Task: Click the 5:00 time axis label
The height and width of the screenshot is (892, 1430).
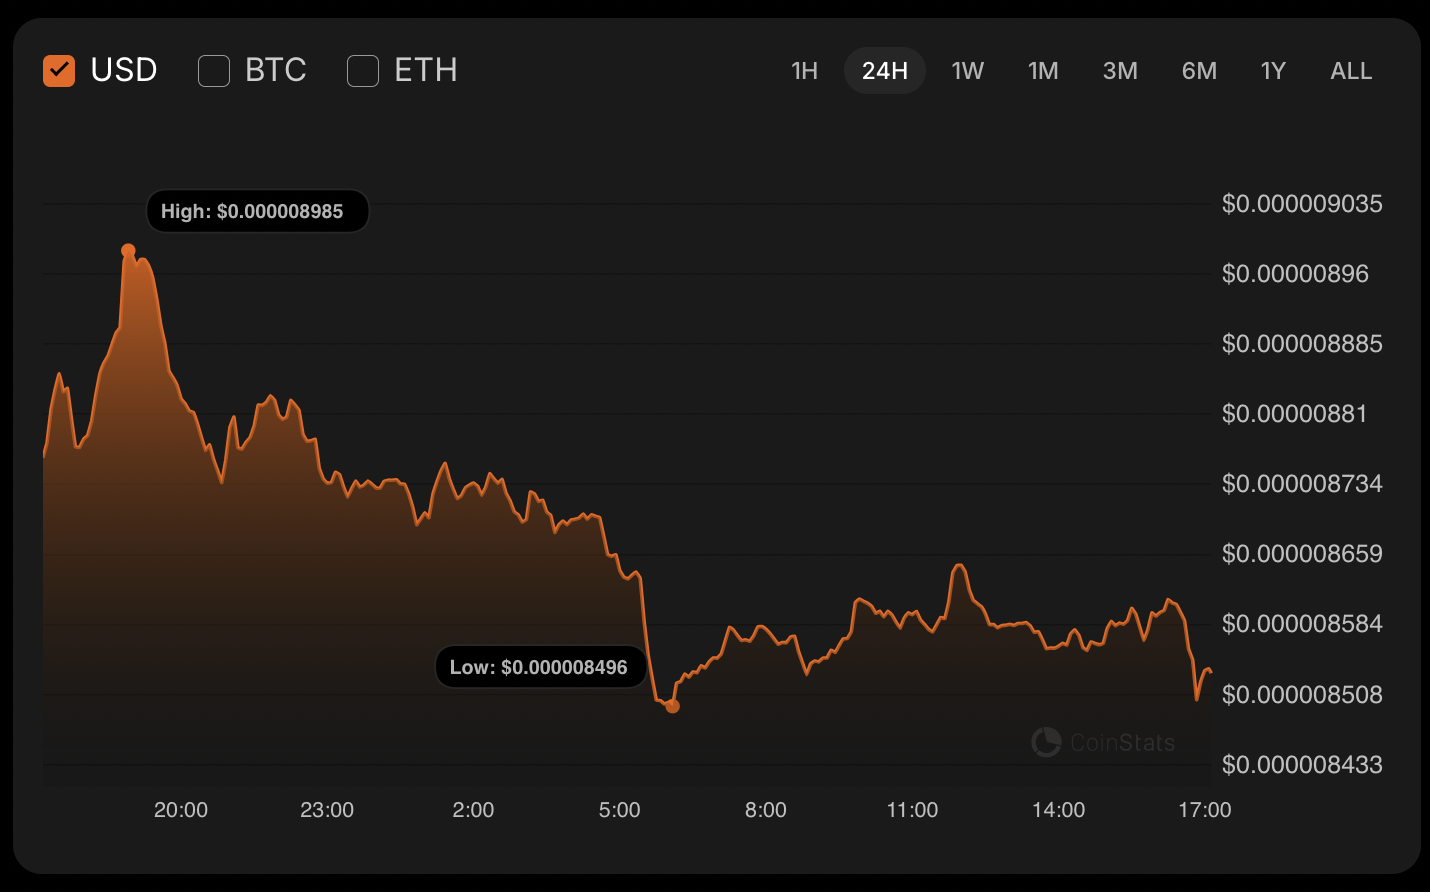Action: coord(619,810)
